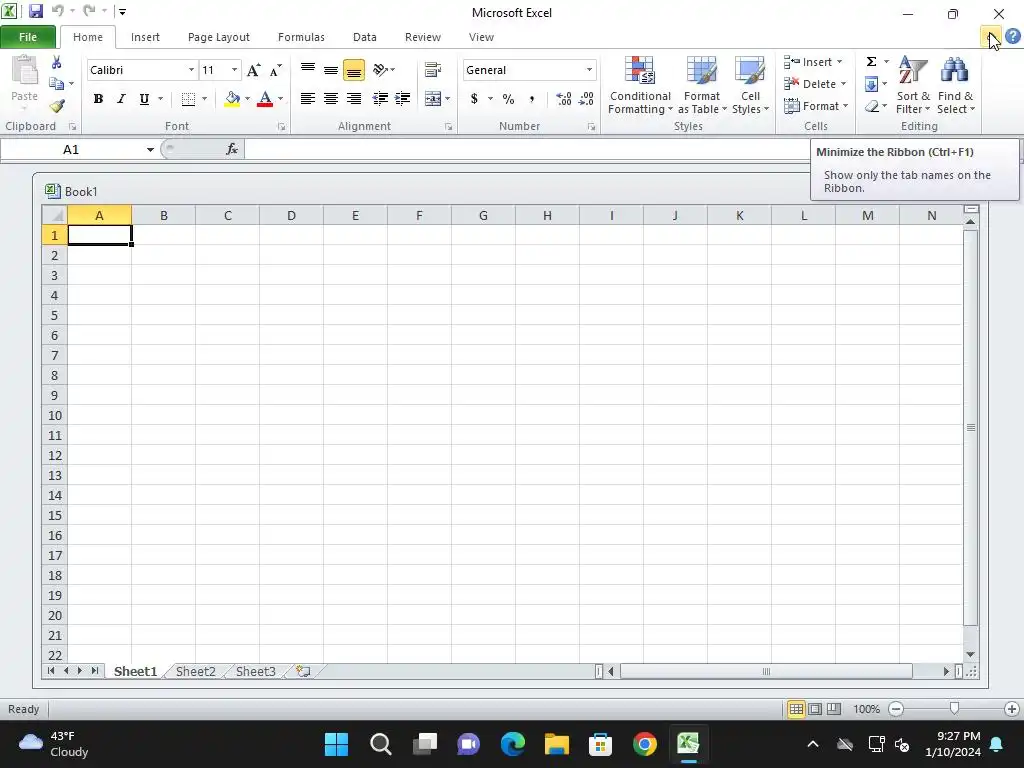Apply Comma Style number format
The image size is (1024, 768).
[532, 99]
